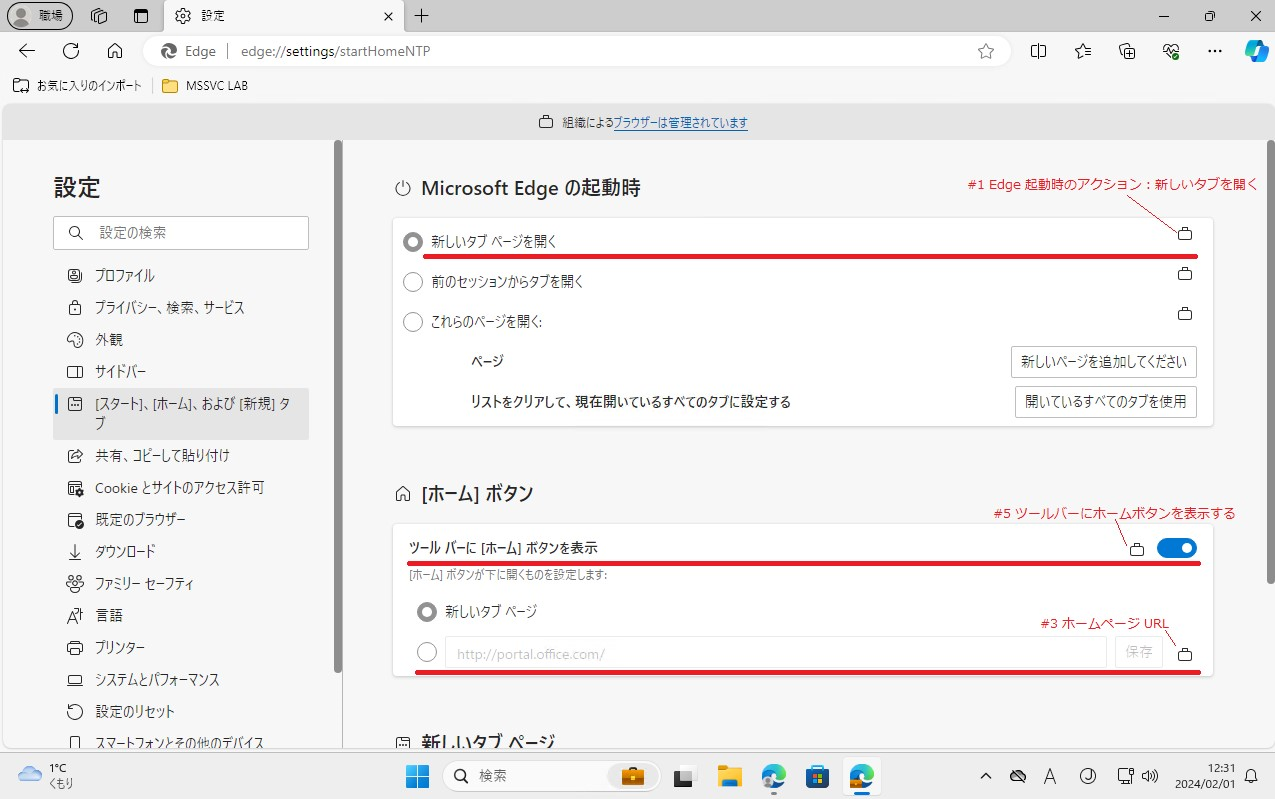Open Windows Start menu

coord(417,776)
